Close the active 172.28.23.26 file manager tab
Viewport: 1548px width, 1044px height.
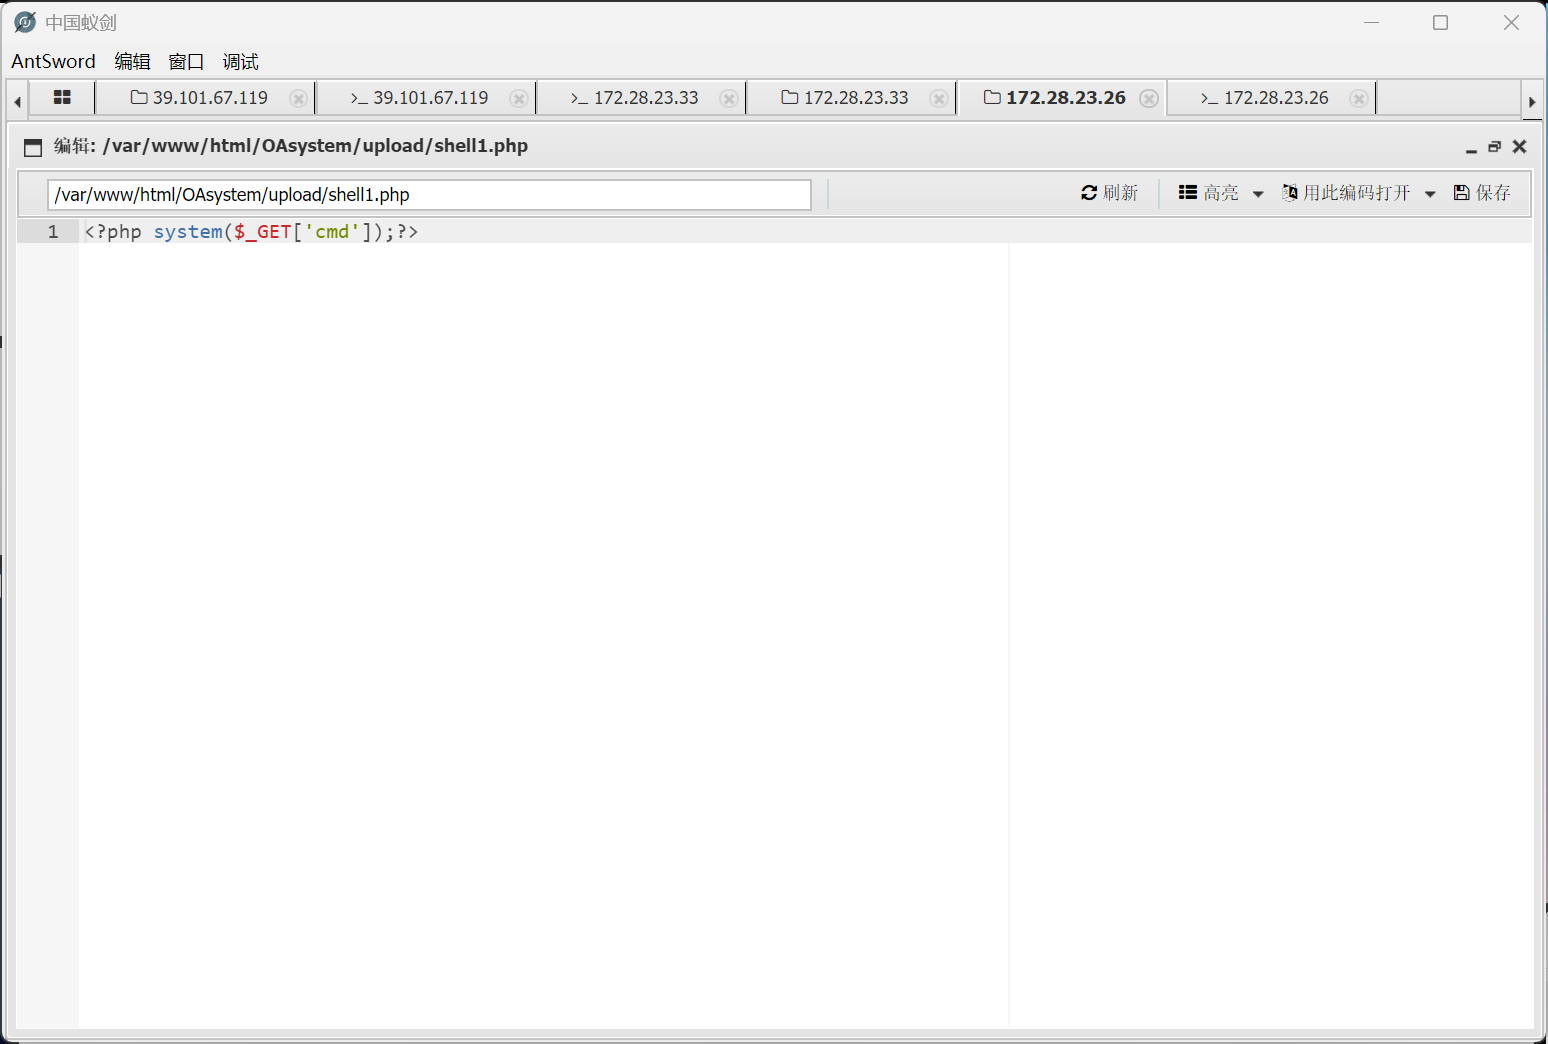coord(1149,98)
